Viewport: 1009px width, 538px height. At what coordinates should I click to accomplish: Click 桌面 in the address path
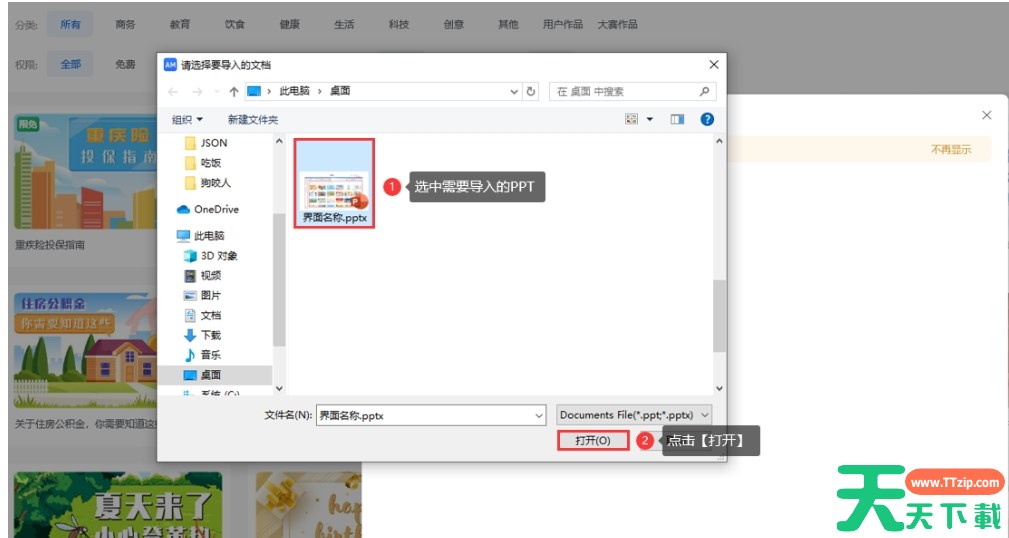tap(340, 91)
